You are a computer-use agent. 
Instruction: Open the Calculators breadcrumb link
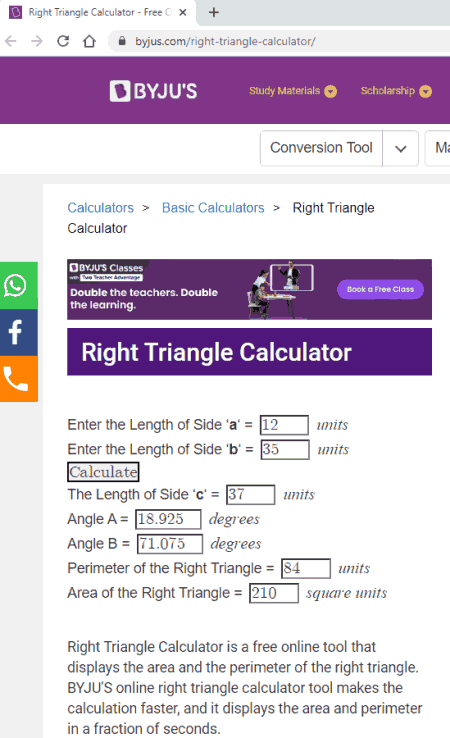100,208
